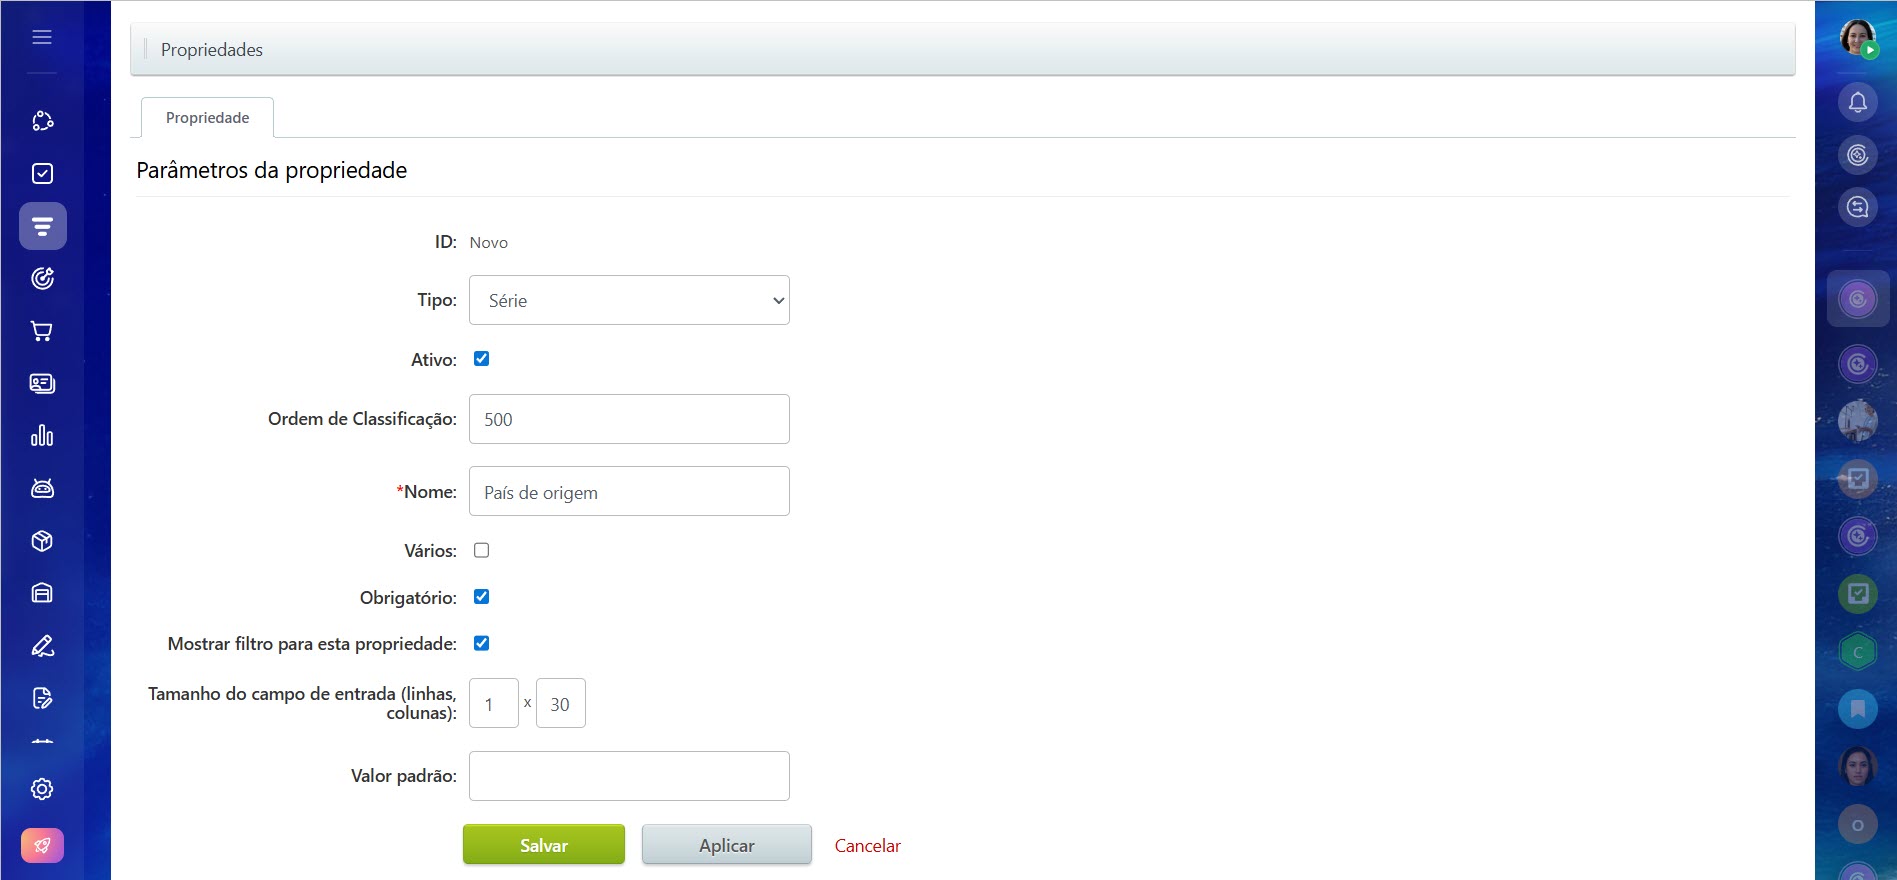Click the rocket icon at sidebar bottom
This screenshot has width=1897, height=880.
point(42,845)
